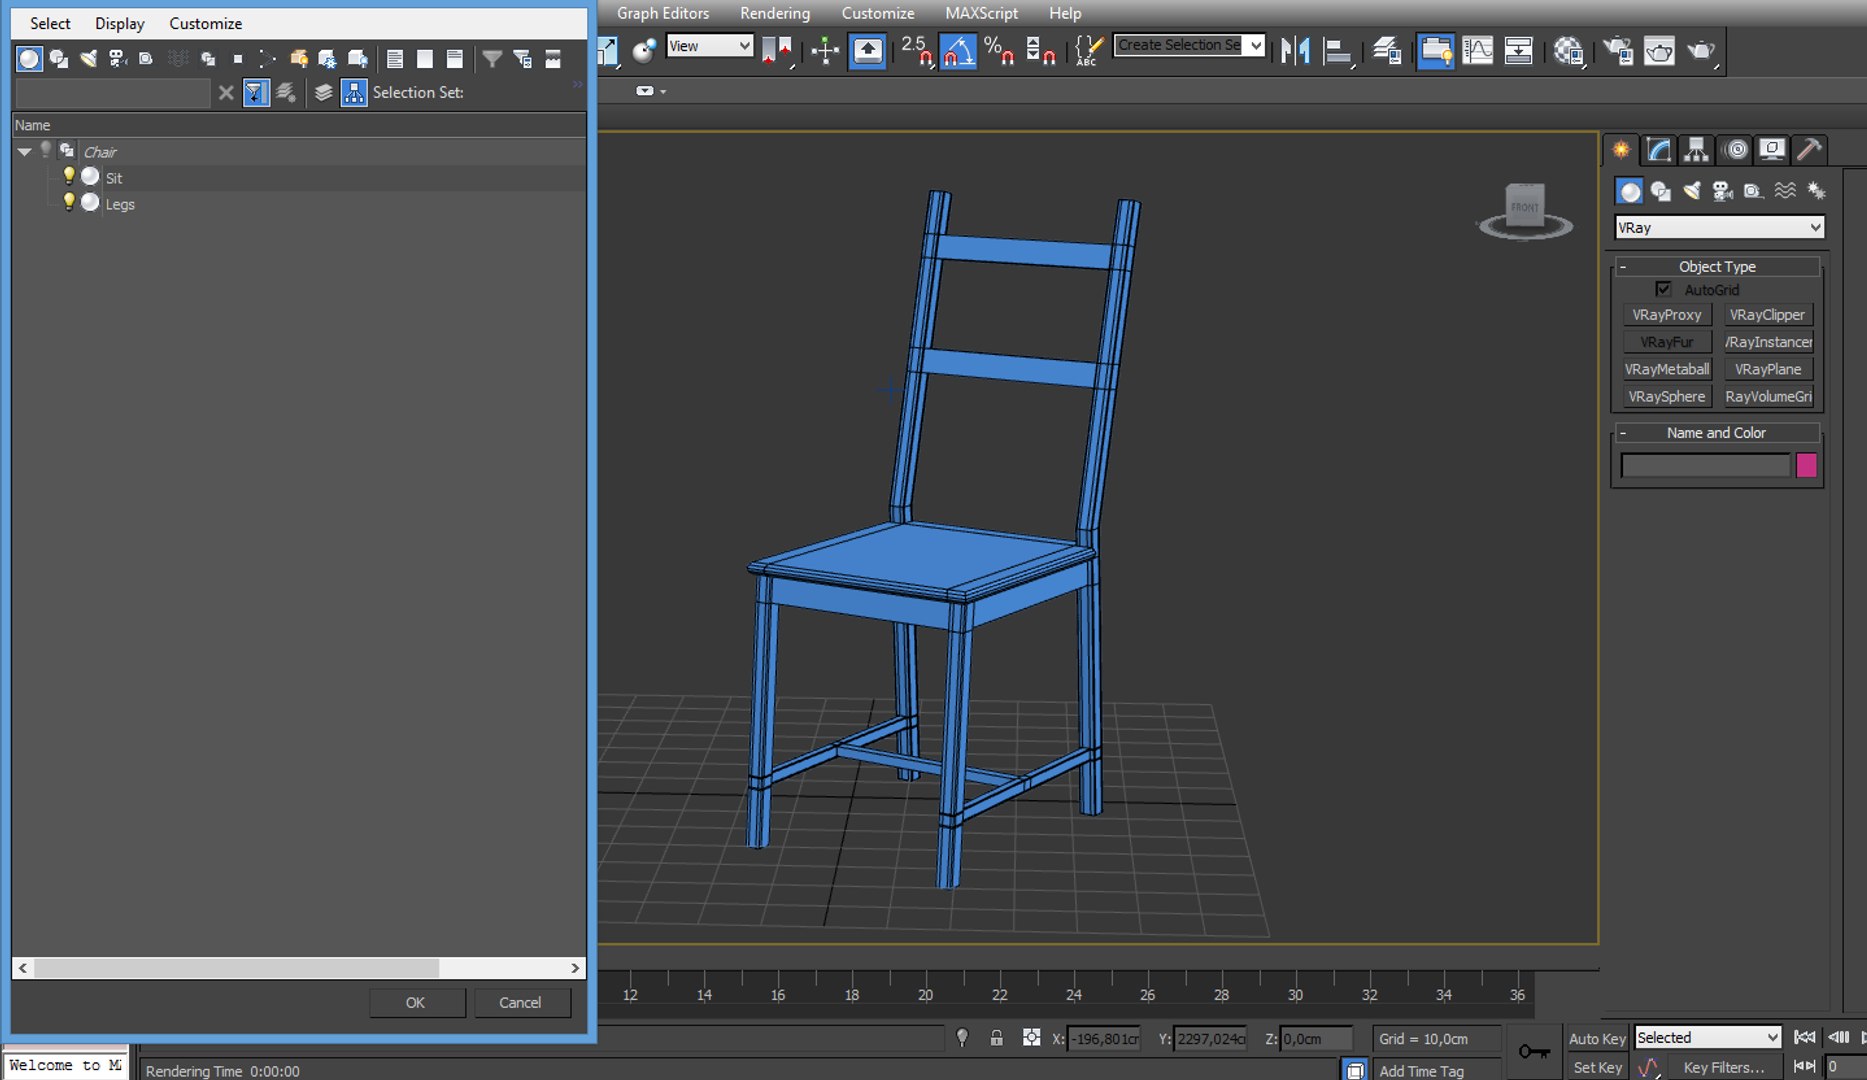Toggle the highlighted funnel filter button beside the find field

256,92
